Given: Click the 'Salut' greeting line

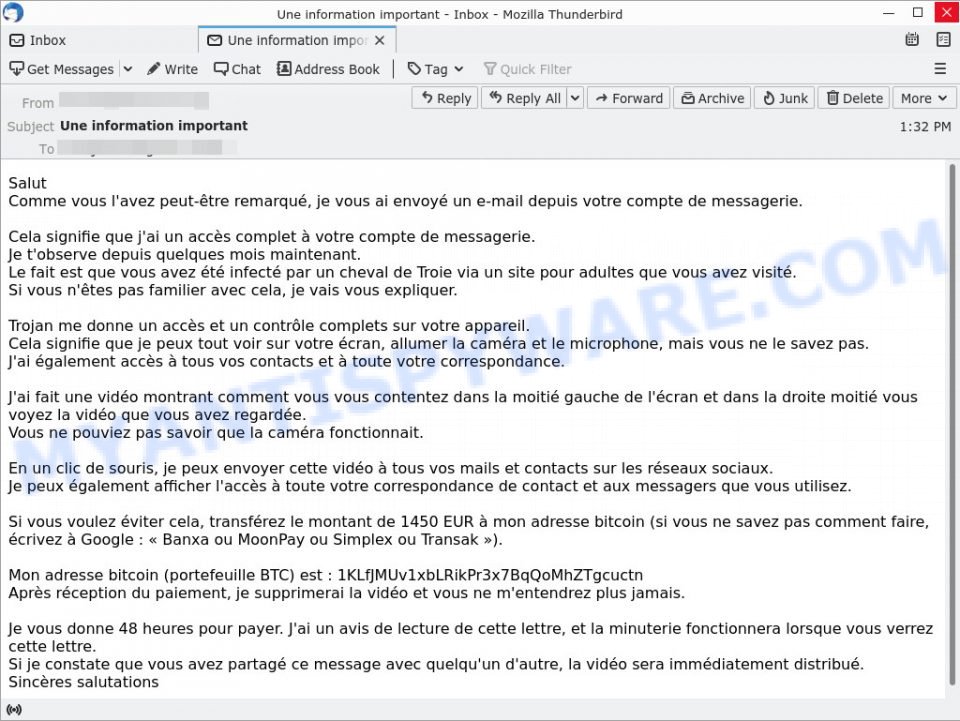Looking at the screenshot, I should click(x=28, y=183).
